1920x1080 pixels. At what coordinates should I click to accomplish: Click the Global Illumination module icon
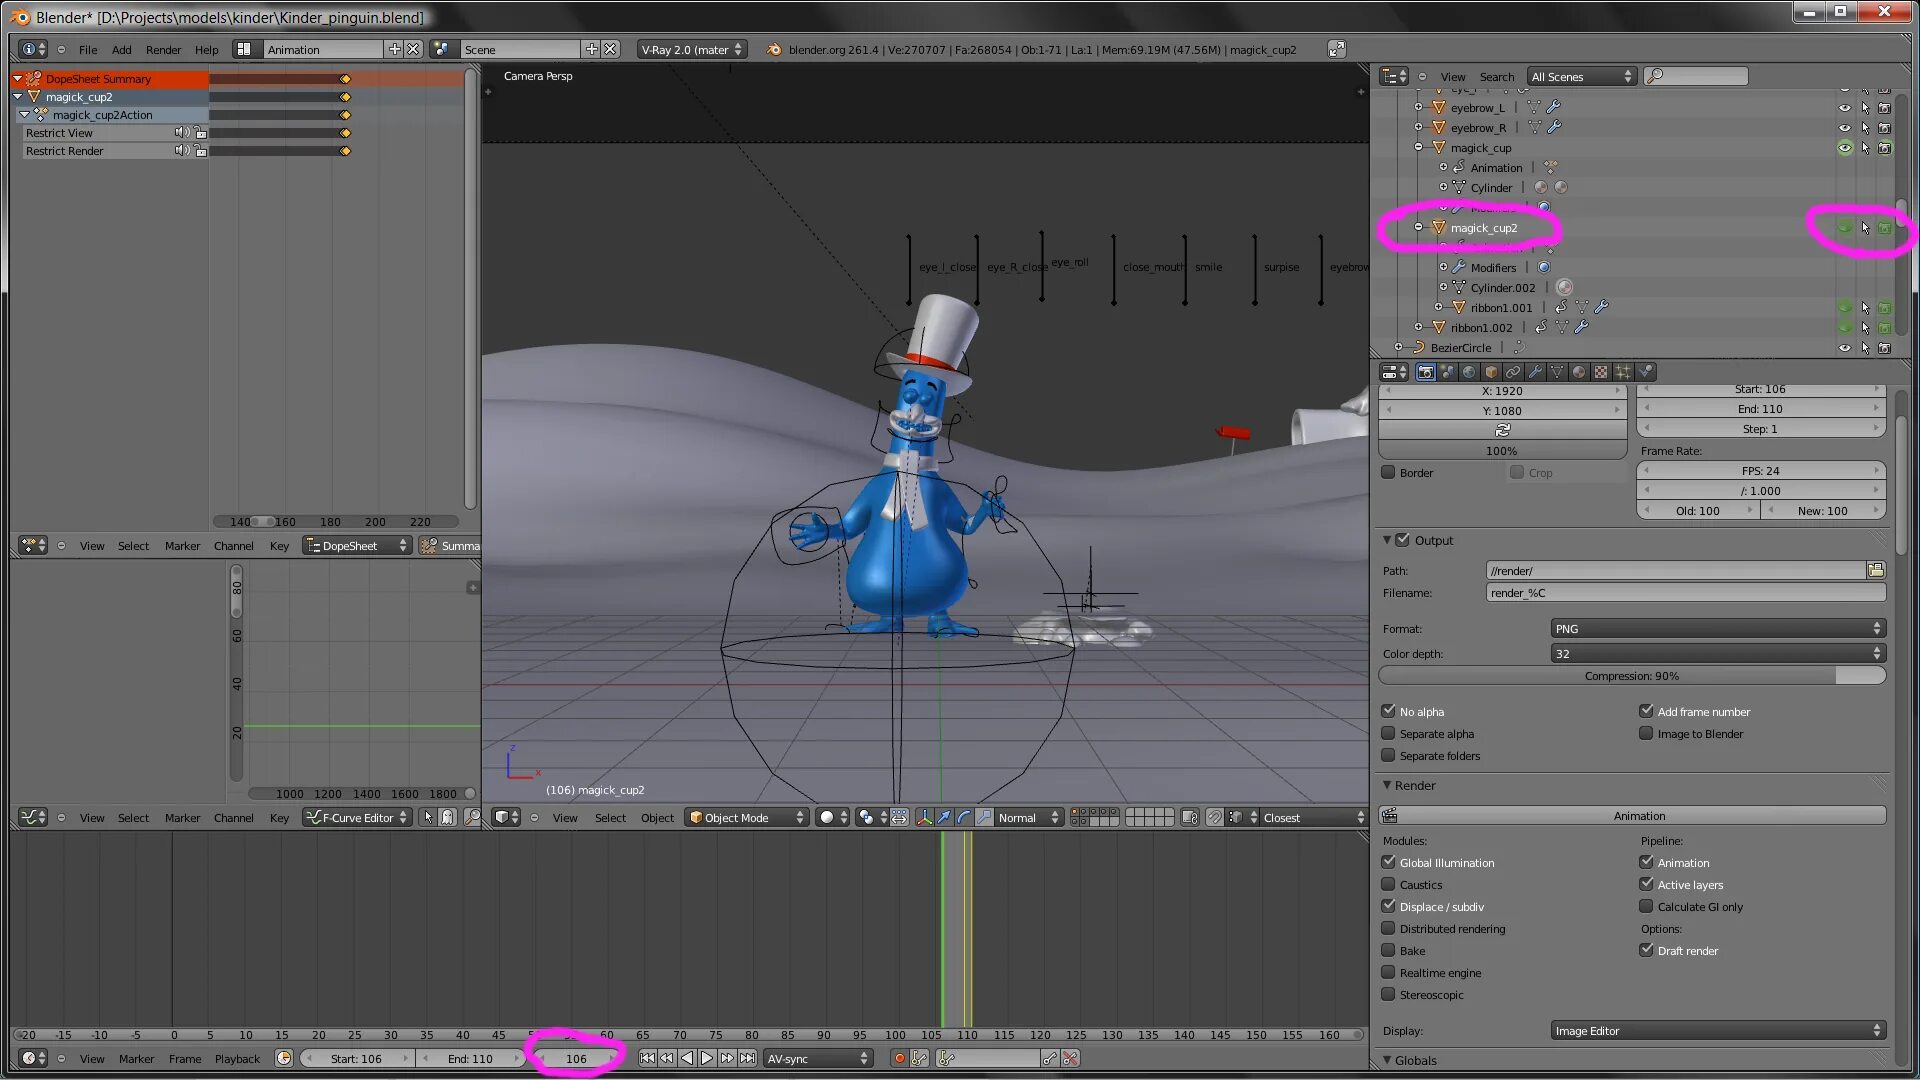[1389, 862]
